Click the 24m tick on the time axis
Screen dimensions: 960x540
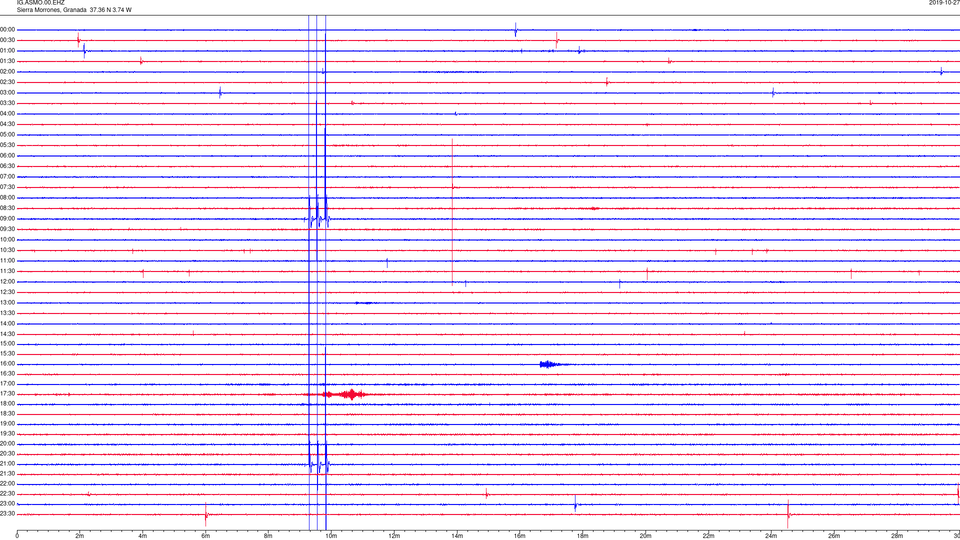point(771,536)
